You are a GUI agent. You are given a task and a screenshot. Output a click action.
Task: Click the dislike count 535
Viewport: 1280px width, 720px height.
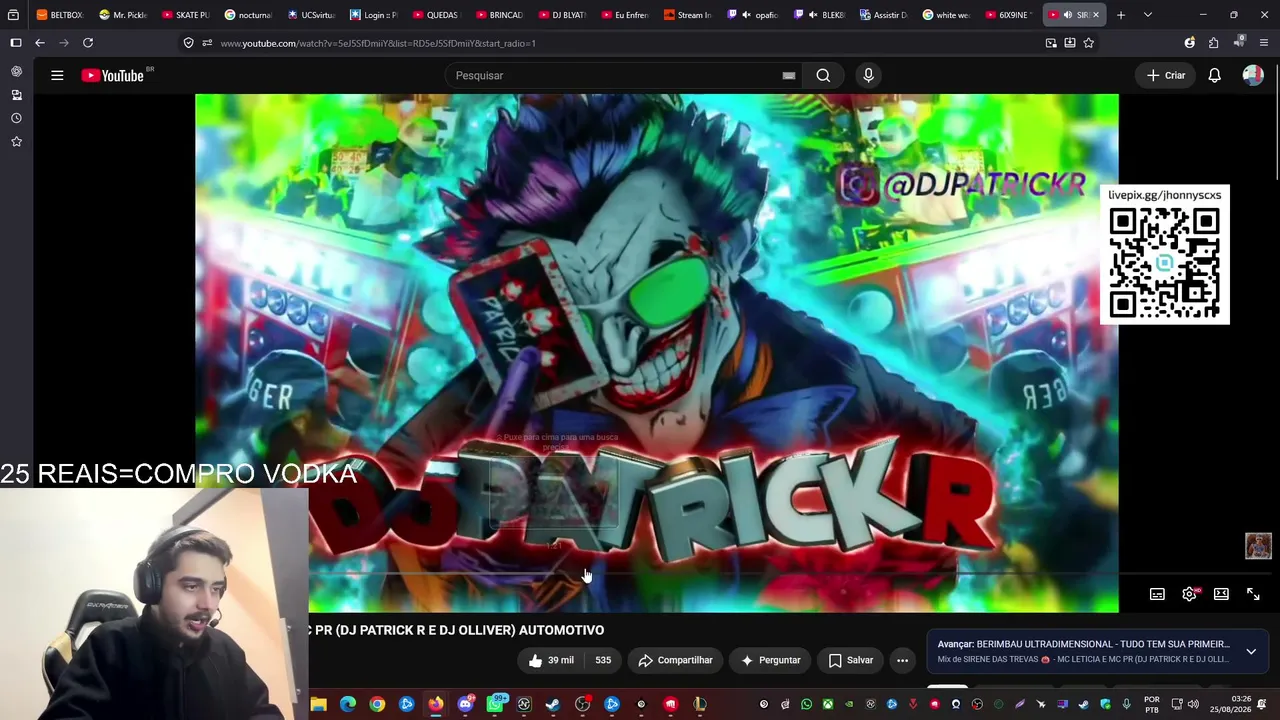(603, 660)
